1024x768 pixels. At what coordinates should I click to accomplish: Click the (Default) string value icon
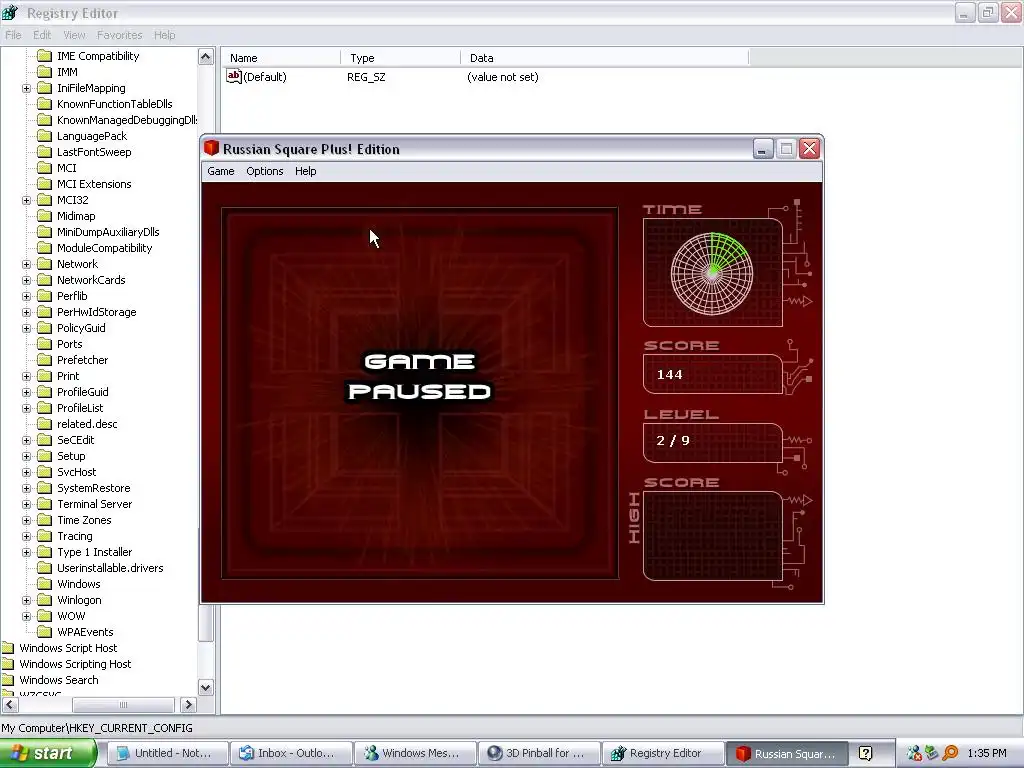pyautogui.click(x=233, y=76)
